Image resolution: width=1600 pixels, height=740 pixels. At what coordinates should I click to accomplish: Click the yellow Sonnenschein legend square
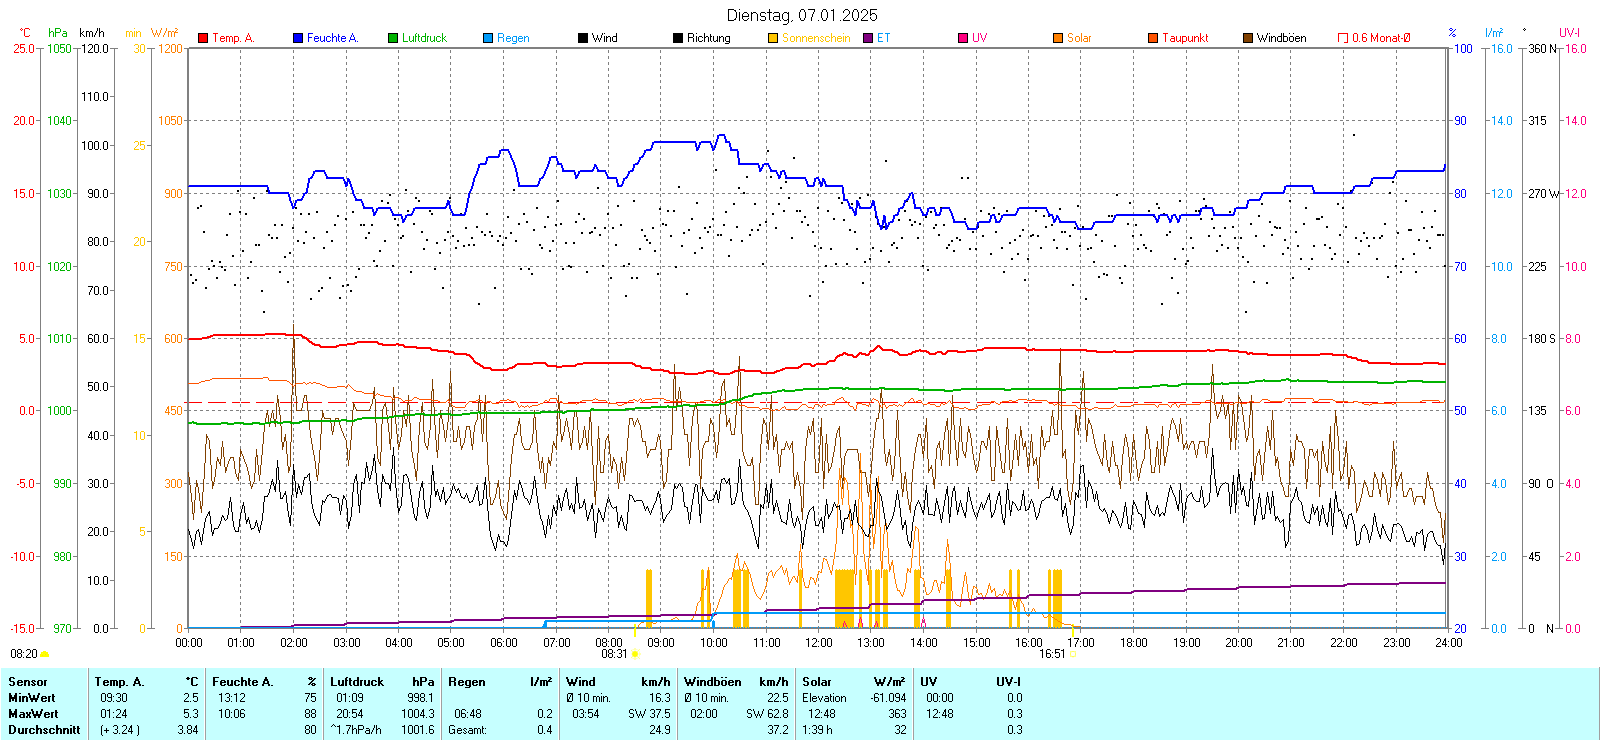coord(773,38)
